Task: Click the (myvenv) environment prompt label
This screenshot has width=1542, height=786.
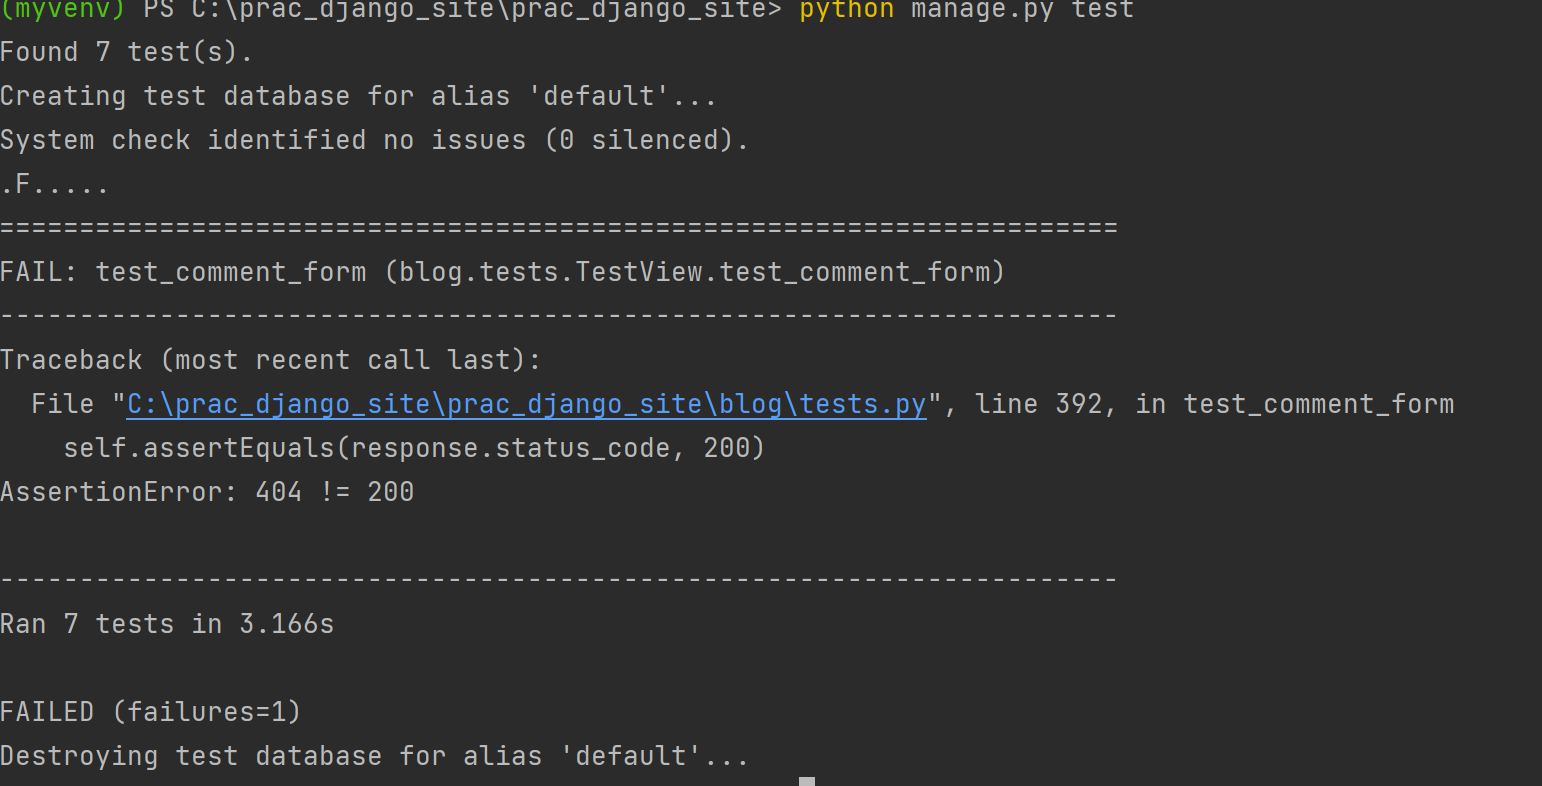Action: [x=62, y=10]
